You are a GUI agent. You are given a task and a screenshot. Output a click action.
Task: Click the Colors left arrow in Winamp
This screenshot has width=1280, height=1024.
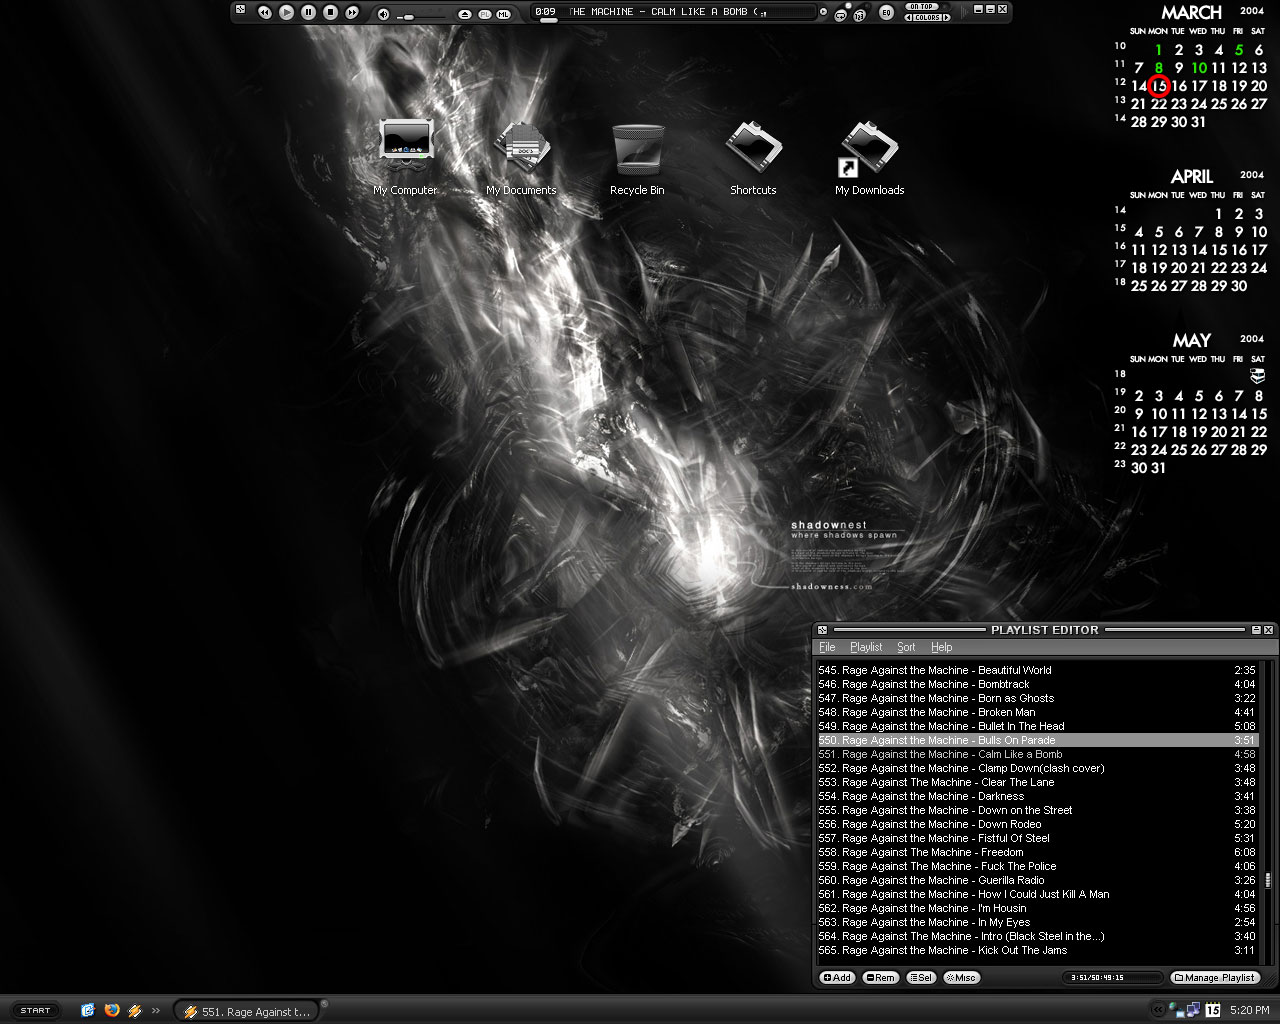(909, 17)
